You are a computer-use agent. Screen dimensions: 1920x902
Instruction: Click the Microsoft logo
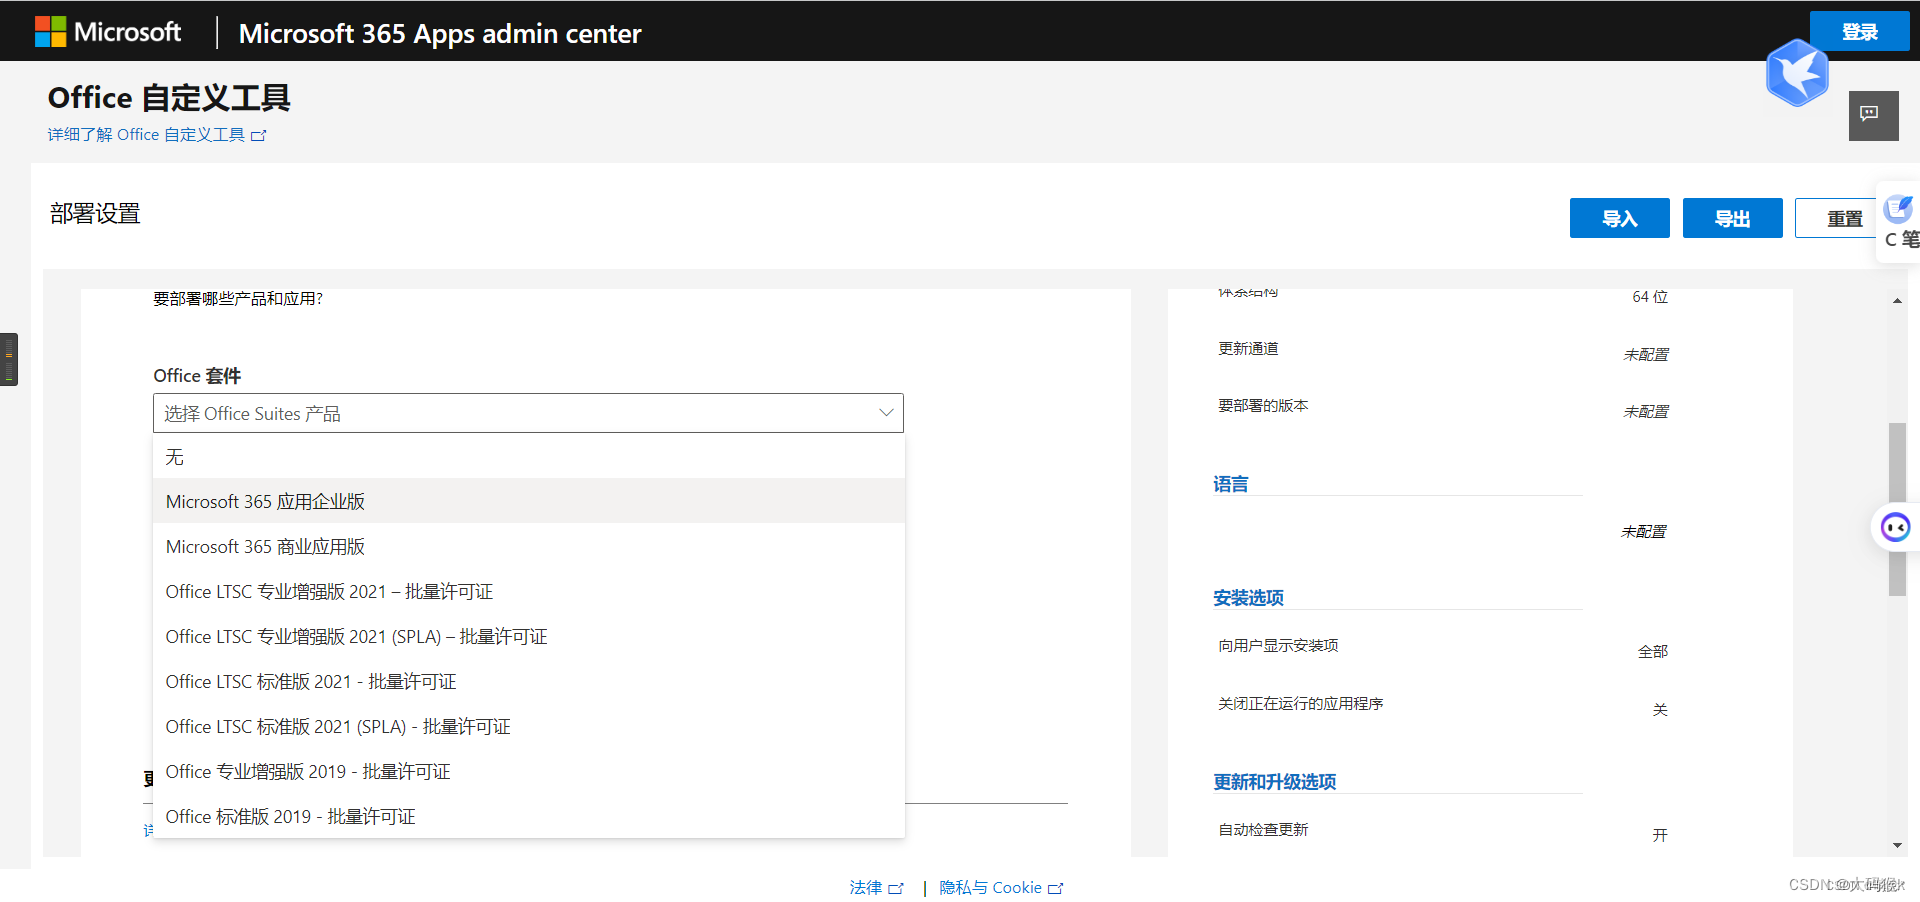pos(108,32)
